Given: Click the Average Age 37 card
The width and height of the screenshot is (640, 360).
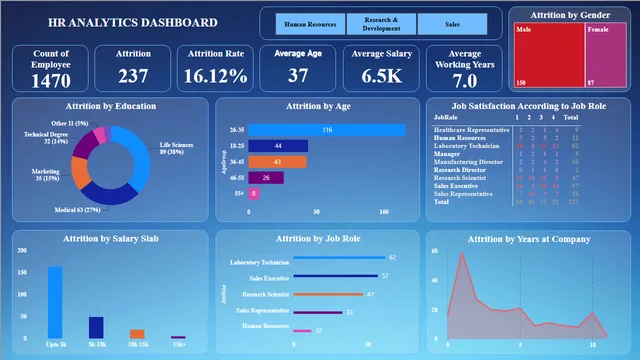Looking at the screenshot, I should tap(298, 69).
